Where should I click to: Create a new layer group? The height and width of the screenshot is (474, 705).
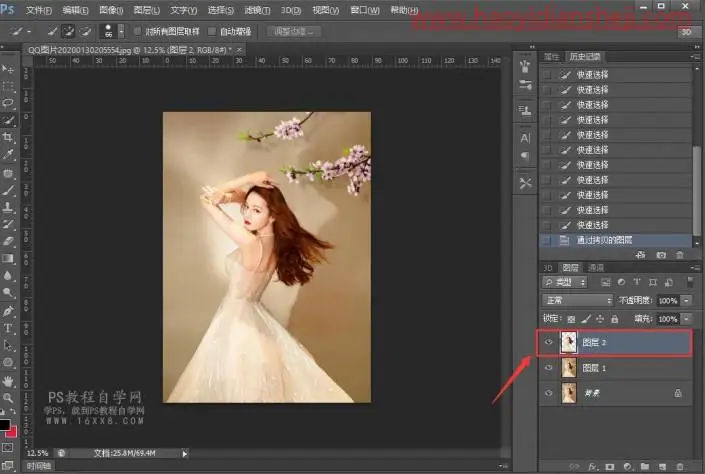click(645, 467)
